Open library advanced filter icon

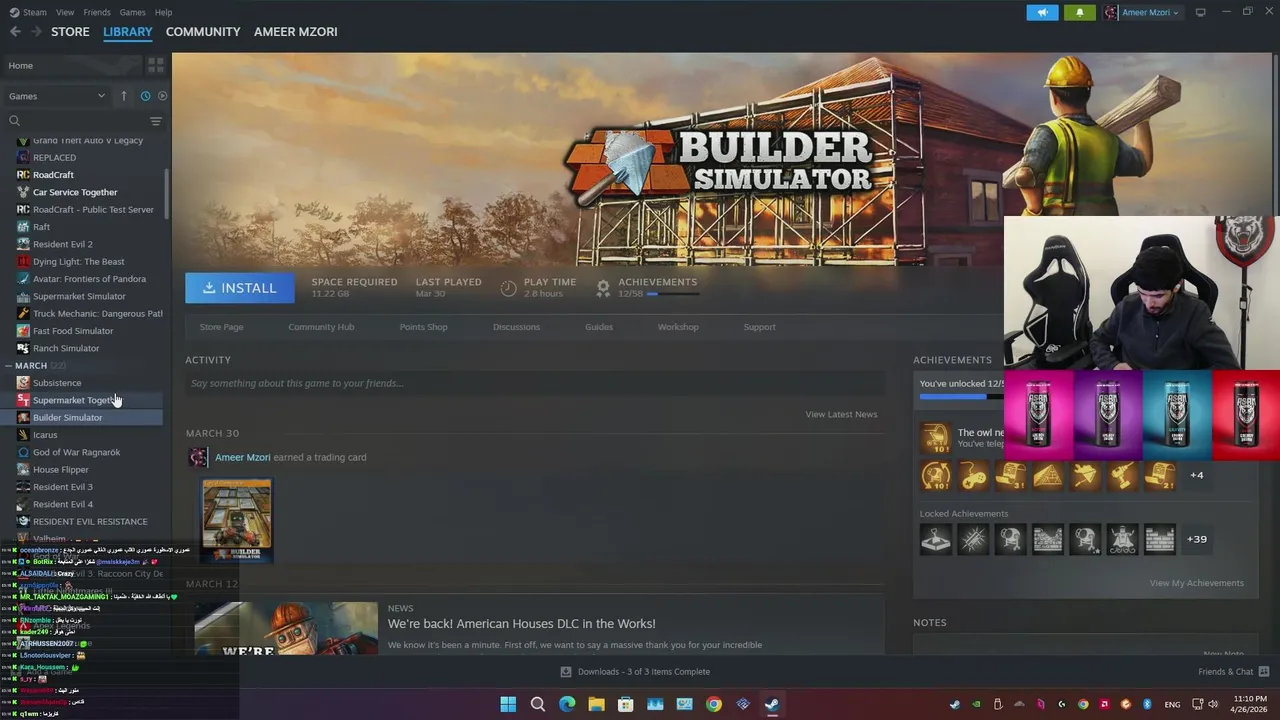pyautogui.click(x=155, y=121)
